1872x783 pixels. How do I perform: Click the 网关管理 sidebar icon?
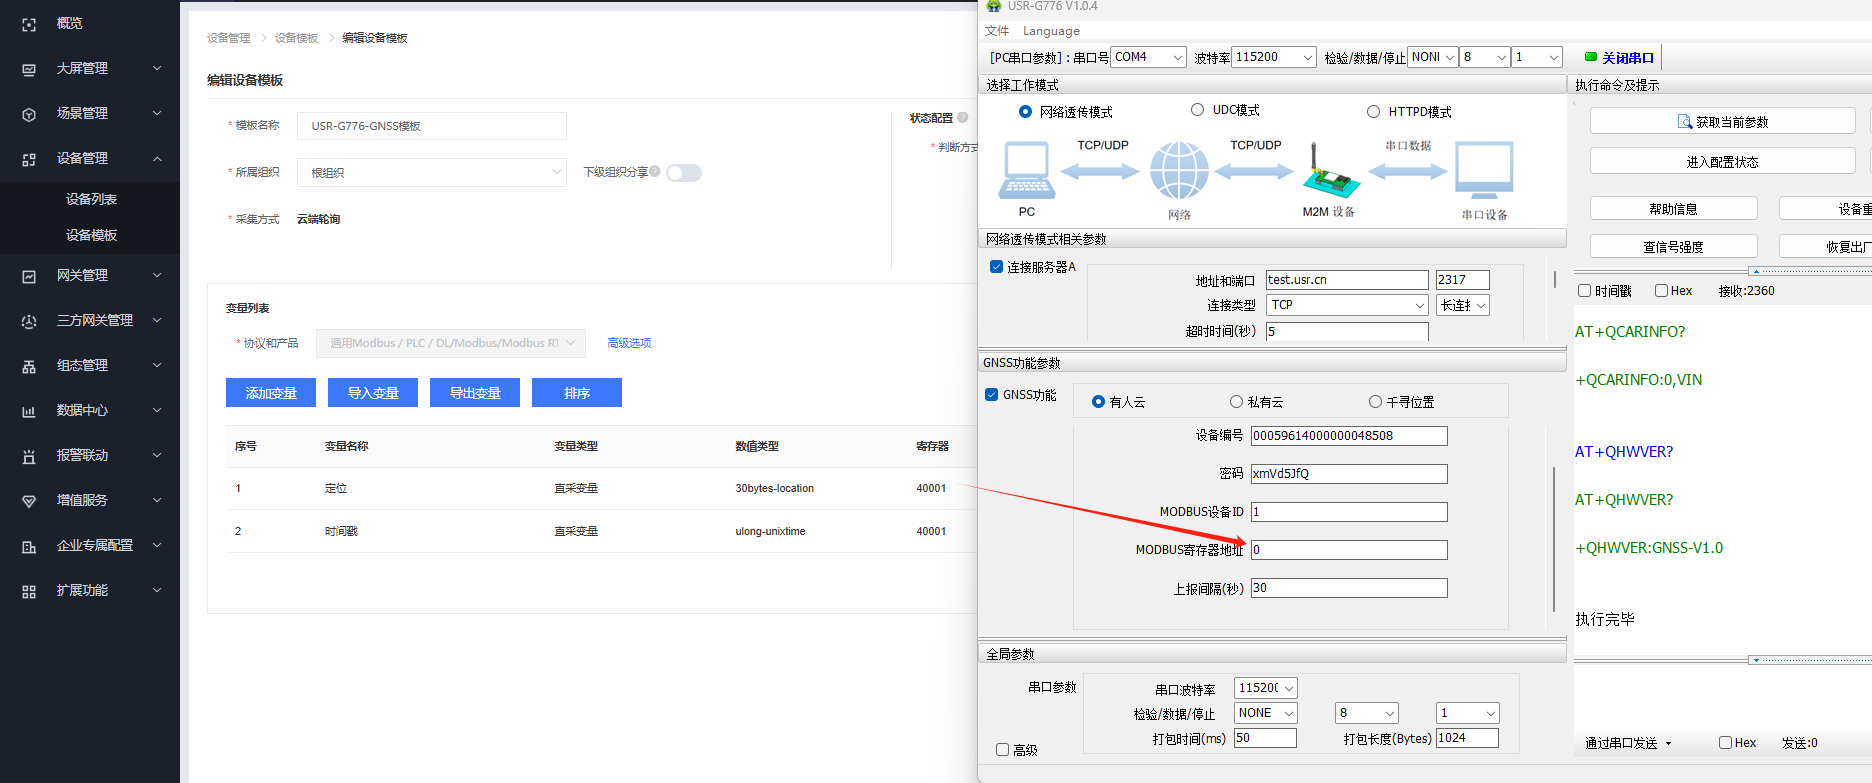pos(29,276)
